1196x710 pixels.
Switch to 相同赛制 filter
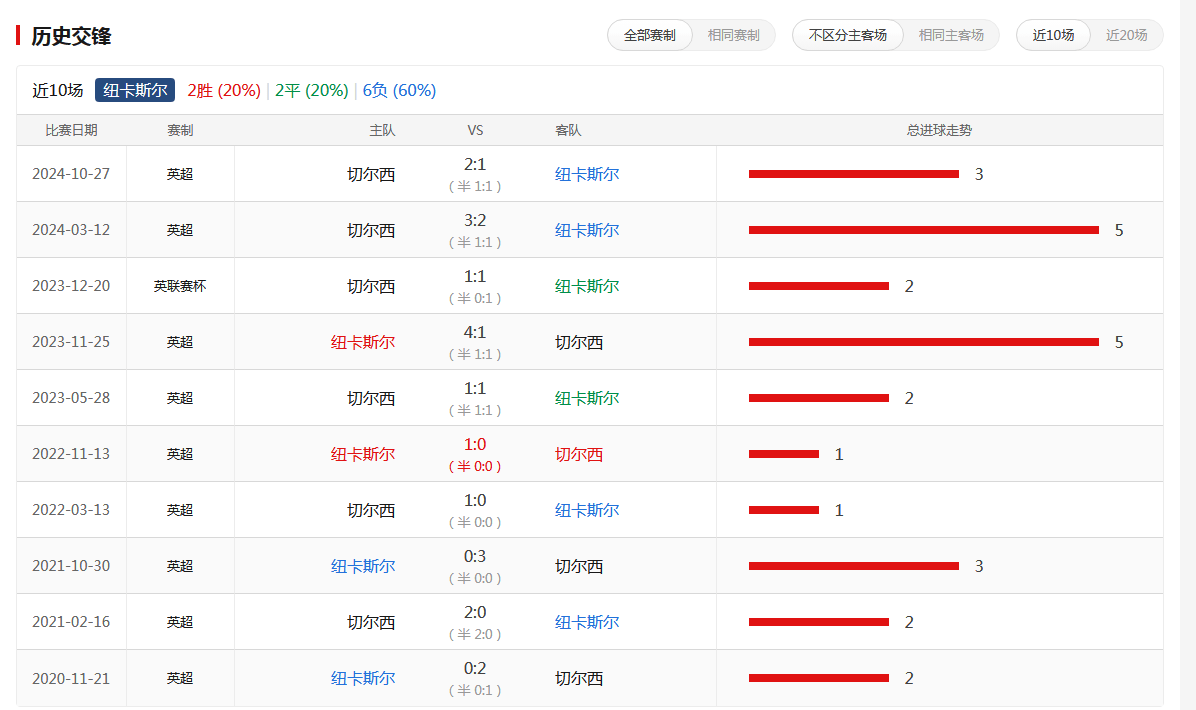coord(733,35)
